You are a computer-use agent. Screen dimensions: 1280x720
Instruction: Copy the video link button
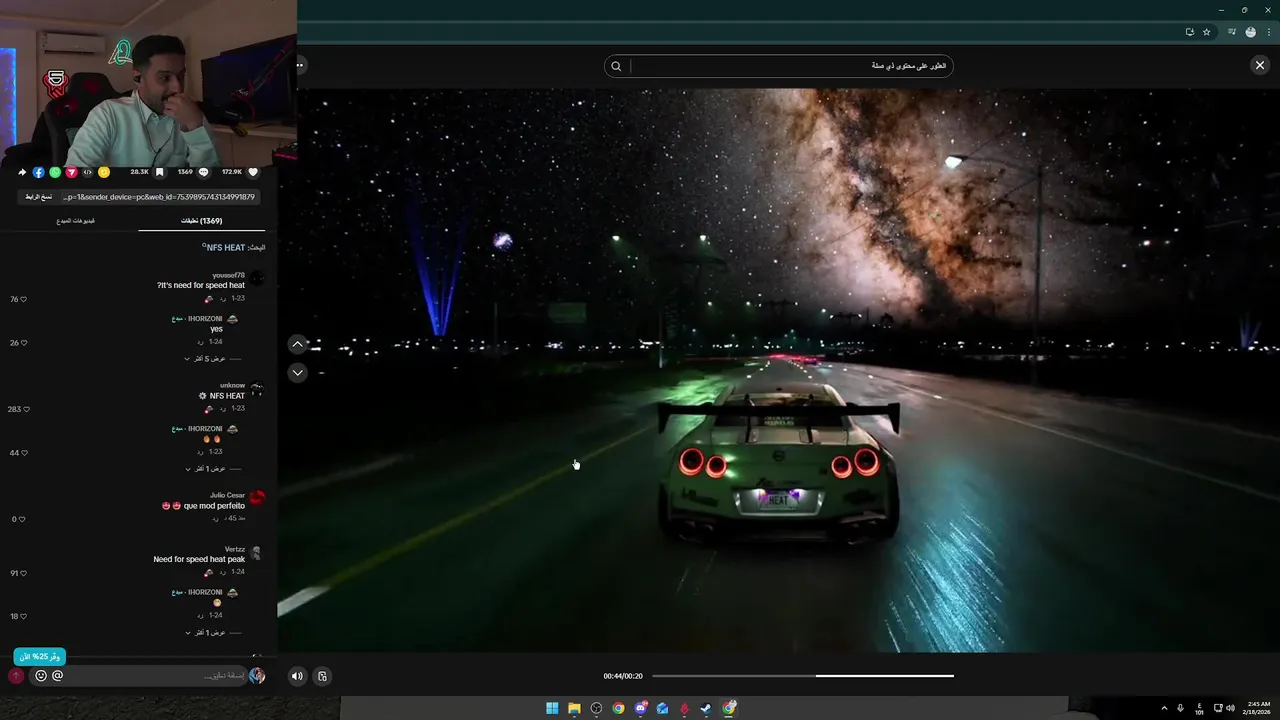pyautogui.click(x=39, y=197)
